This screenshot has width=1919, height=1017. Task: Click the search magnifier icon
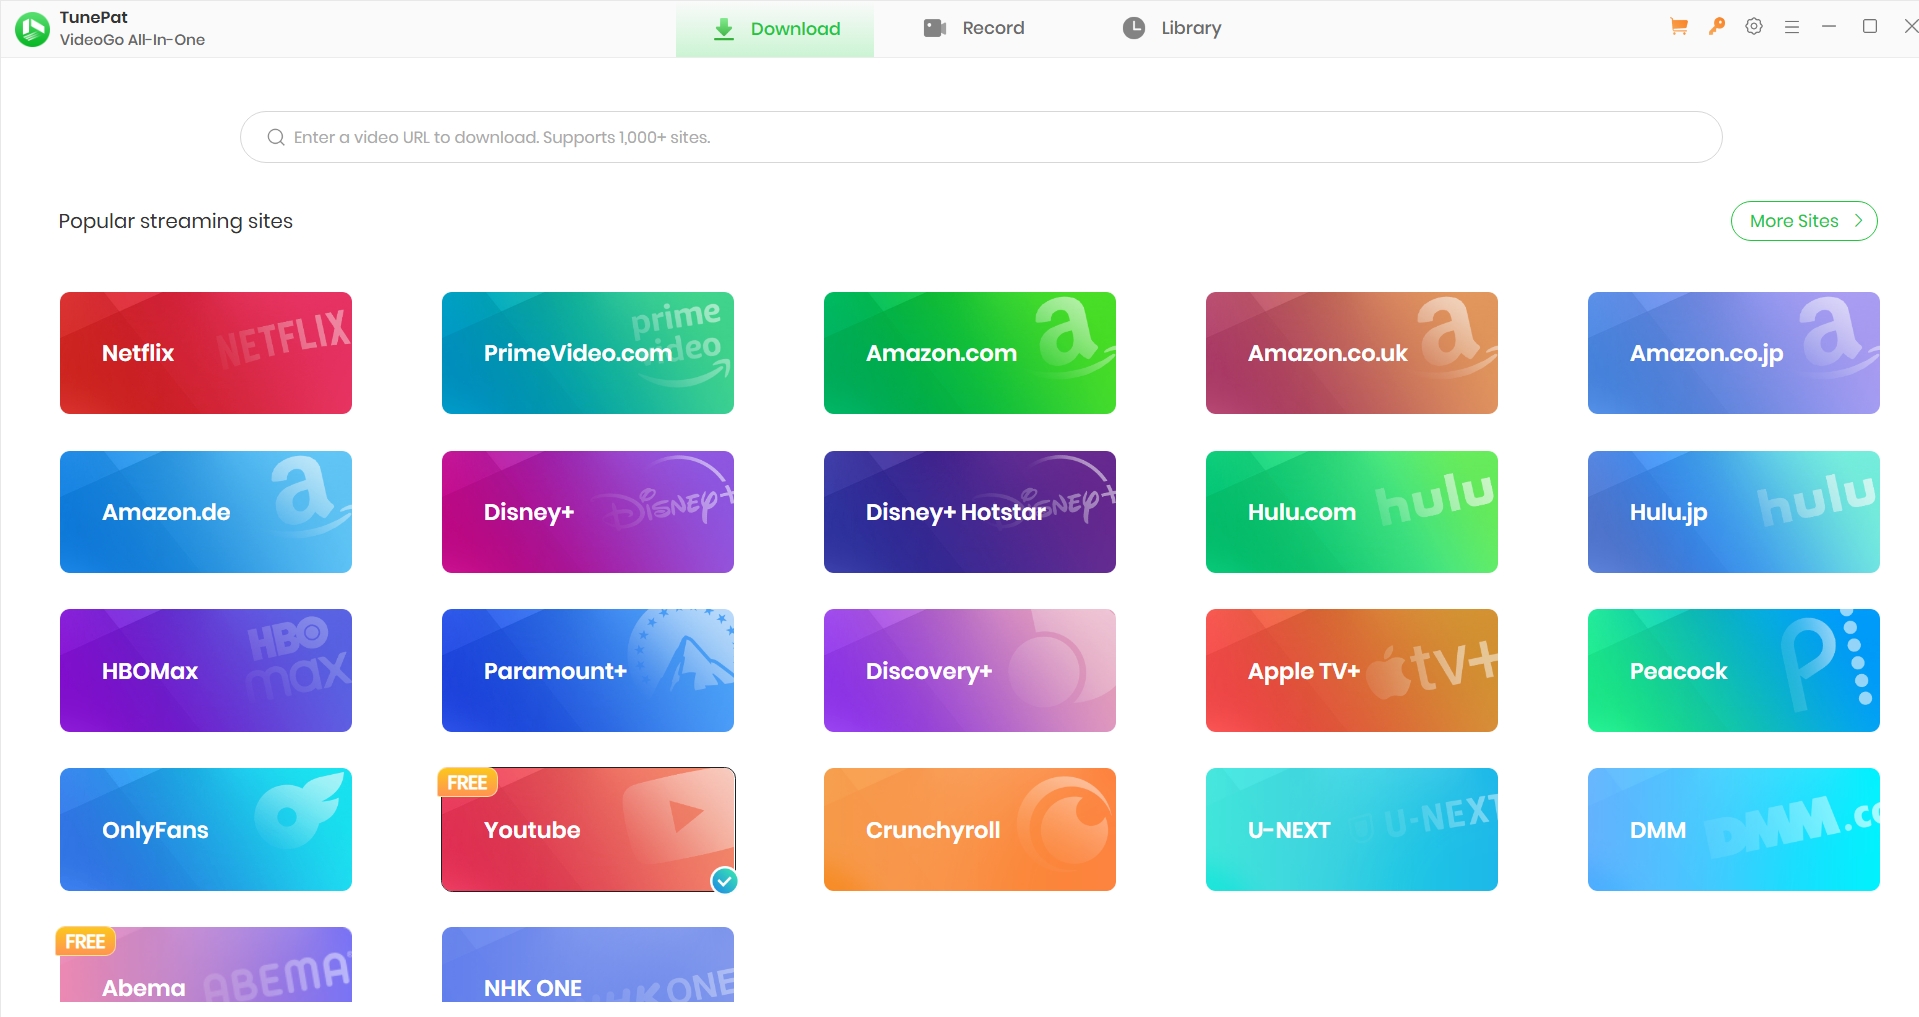[276, 137]
